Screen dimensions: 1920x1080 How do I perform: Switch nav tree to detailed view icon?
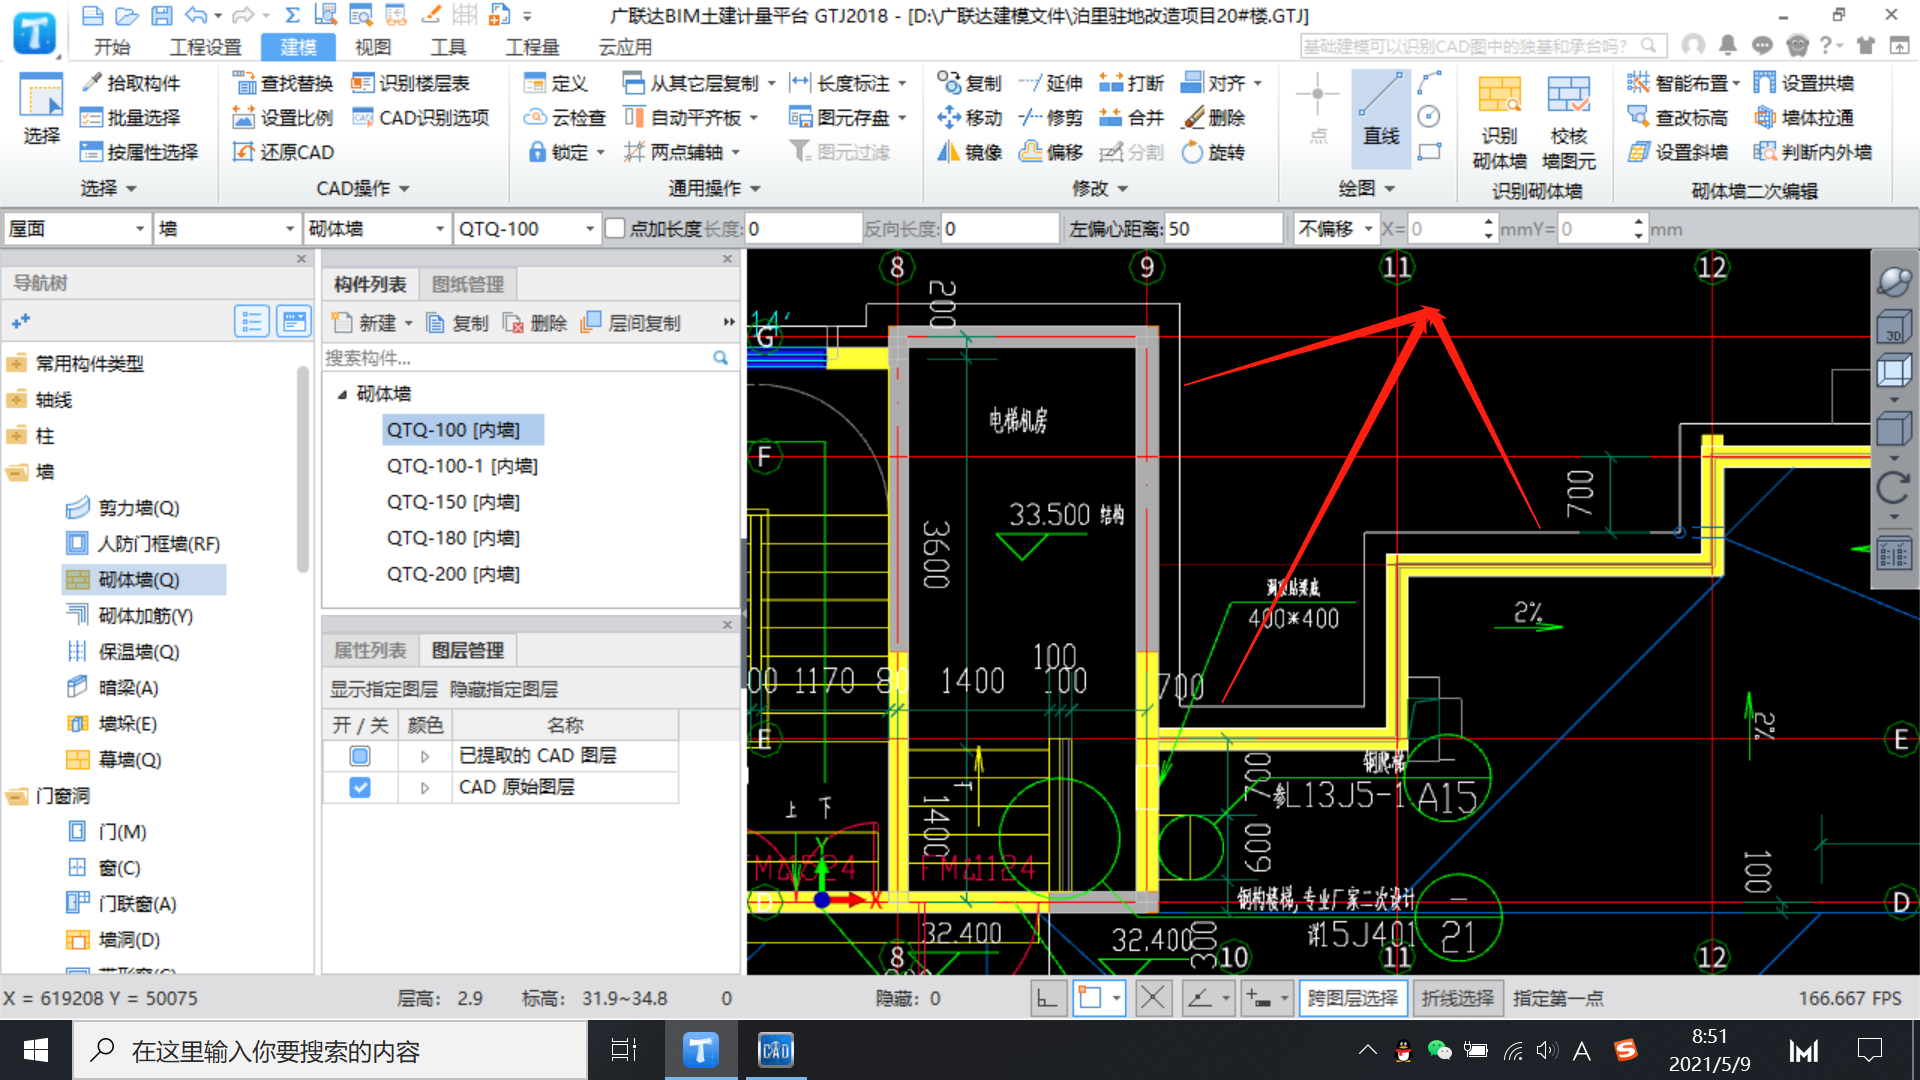tap(294, 322)
